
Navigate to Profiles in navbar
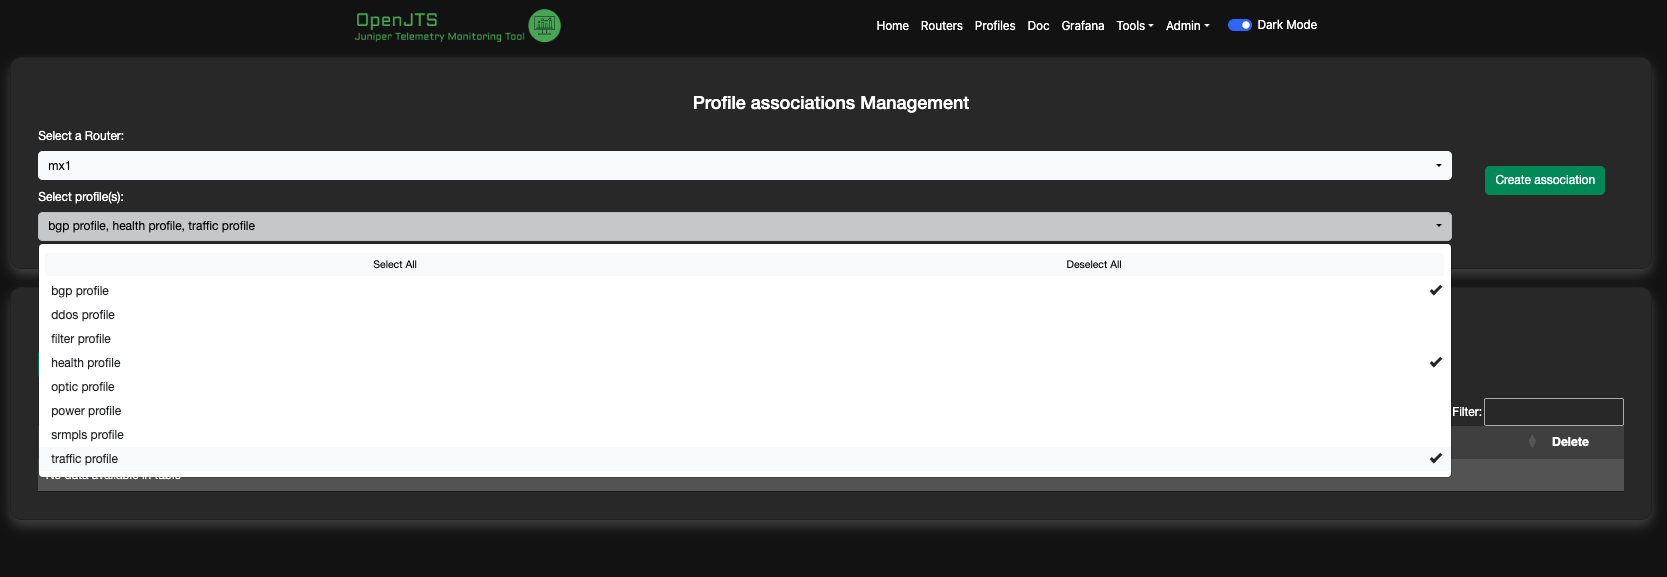(x=994, y=26)
